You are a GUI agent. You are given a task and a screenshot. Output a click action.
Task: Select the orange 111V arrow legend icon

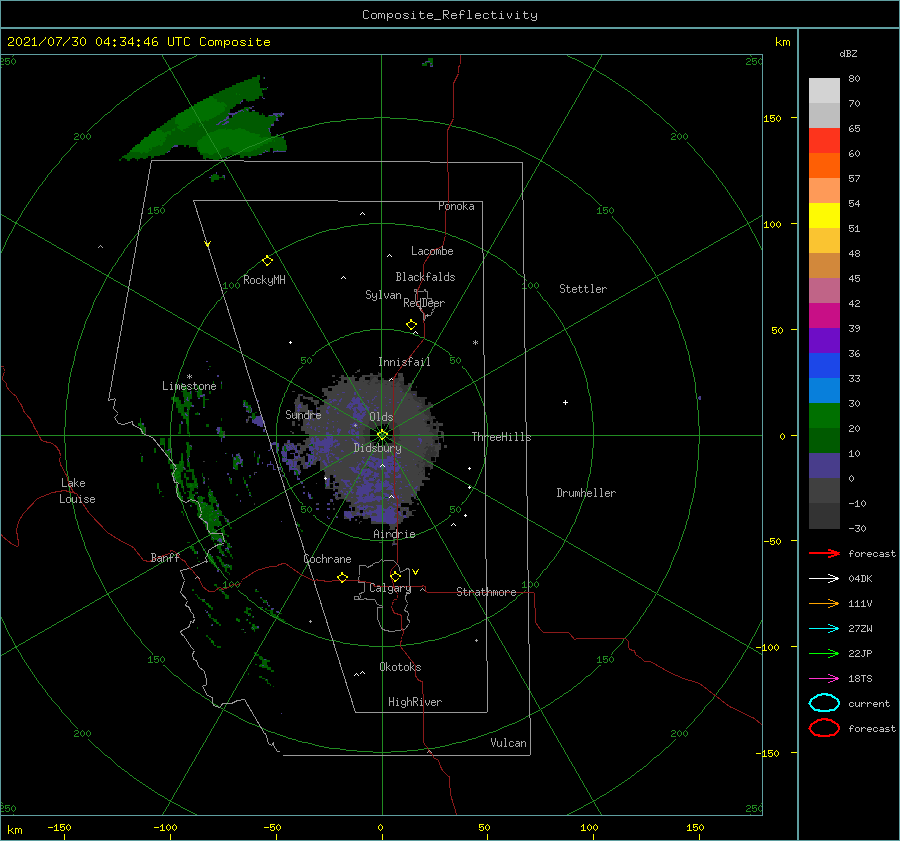824,603
